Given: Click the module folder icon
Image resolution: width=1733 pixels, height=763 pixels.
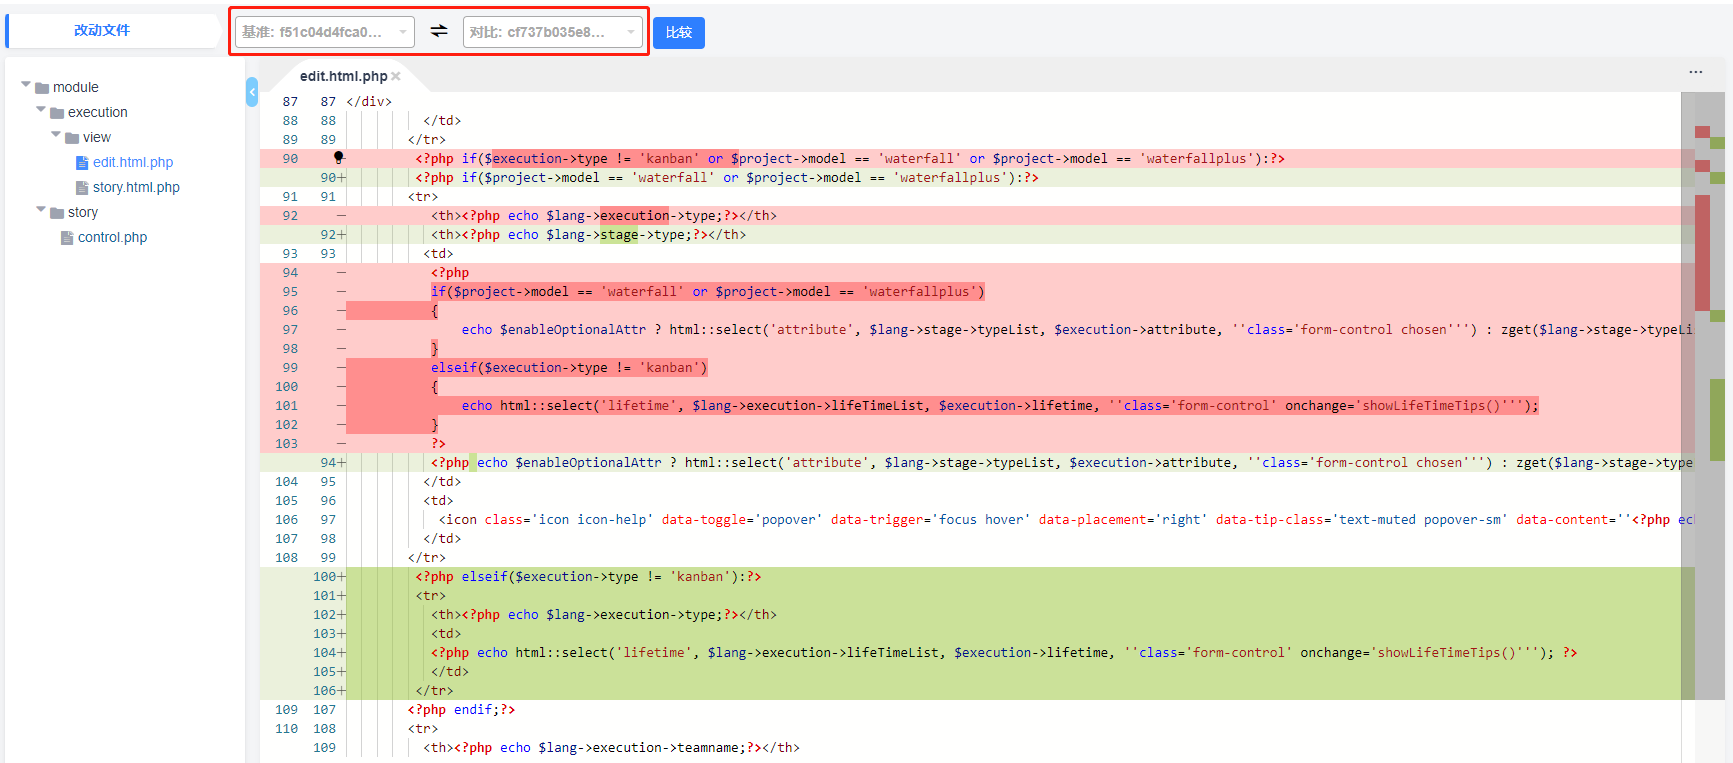Looking at the screenshot, I should click(x=42, y=88).
